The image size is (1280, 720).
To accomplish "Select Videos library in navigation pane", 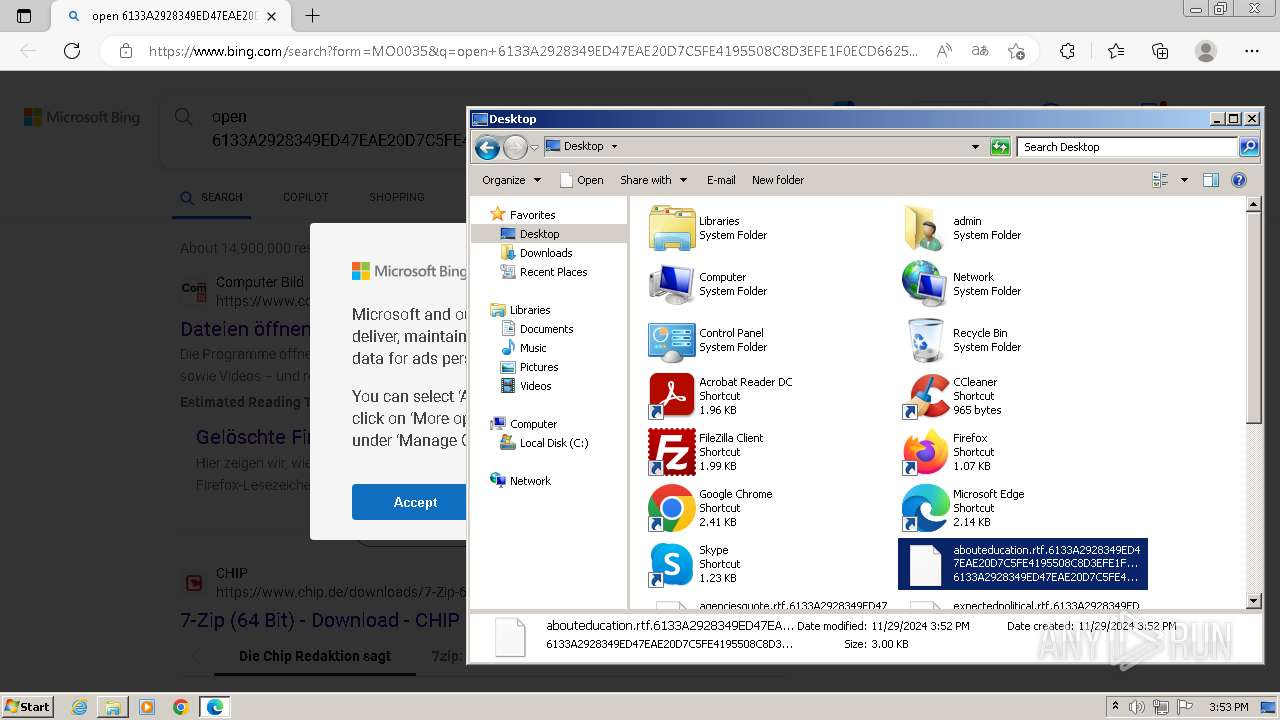I will coord(535,386).
